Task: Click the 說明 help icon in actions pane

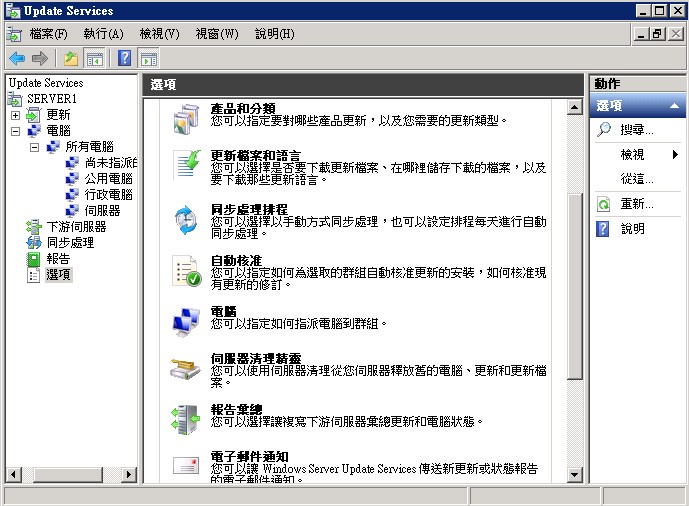Action: coord(603,229)
